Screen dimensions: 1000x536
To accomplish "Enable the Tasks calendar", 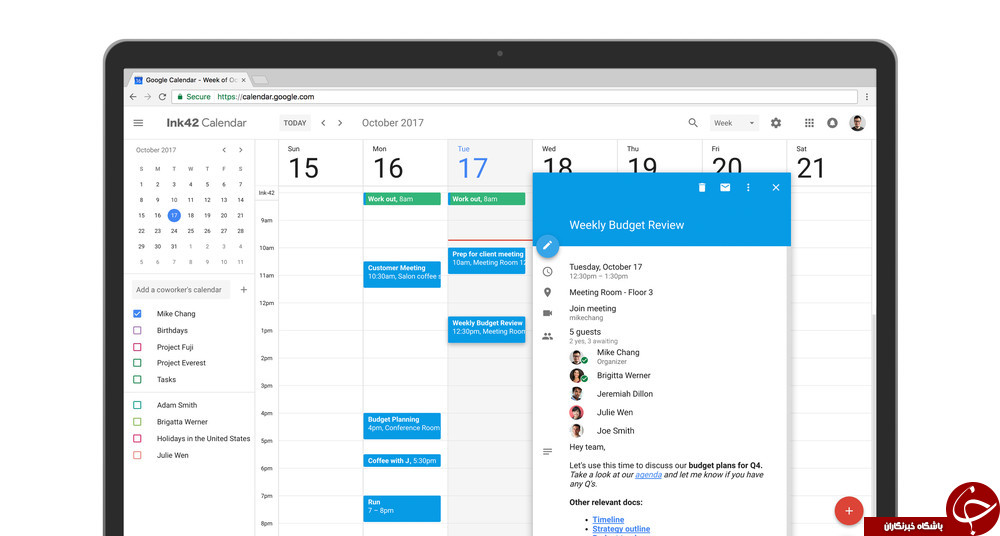I will pyautogui.click(x=137, y=380).
